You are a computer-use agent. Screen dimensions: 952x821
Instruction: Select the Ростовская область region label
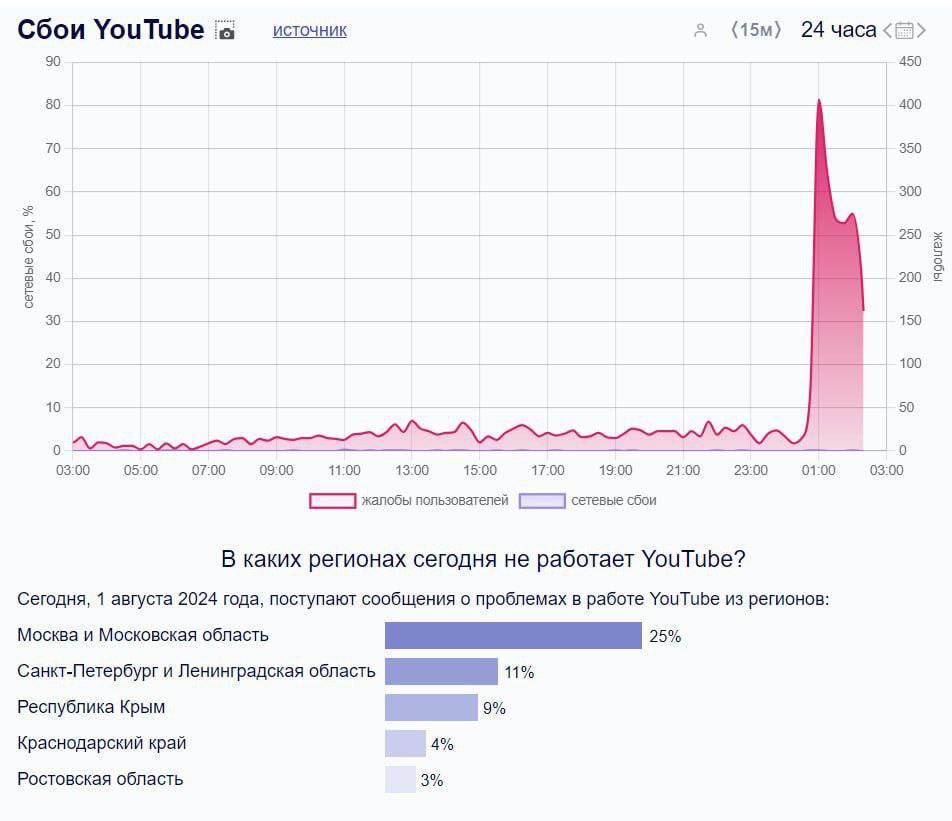coord(100,779)
